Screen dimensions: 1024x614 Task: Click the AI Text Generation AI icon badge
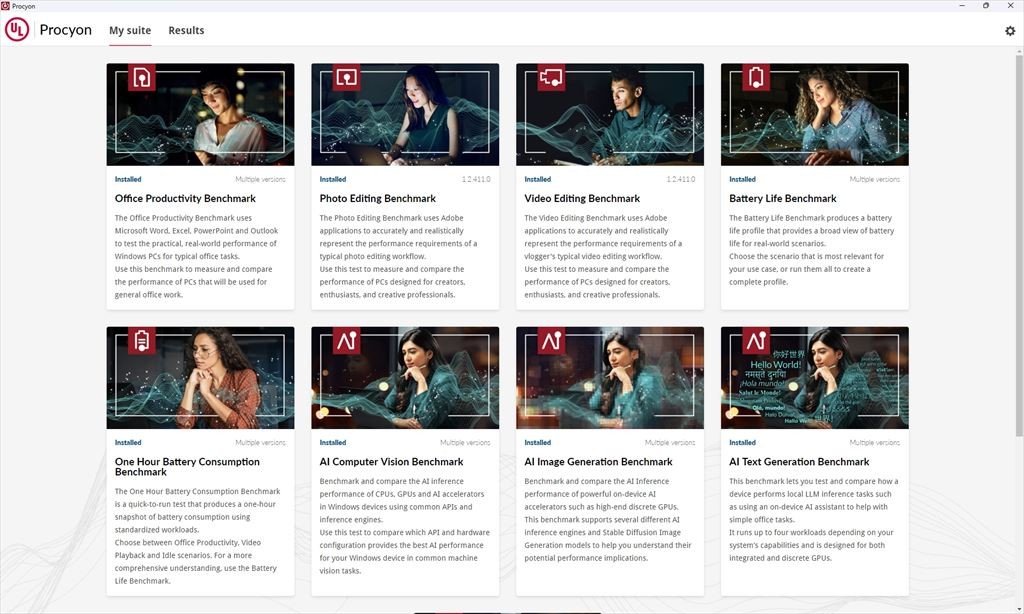(756, 340)
